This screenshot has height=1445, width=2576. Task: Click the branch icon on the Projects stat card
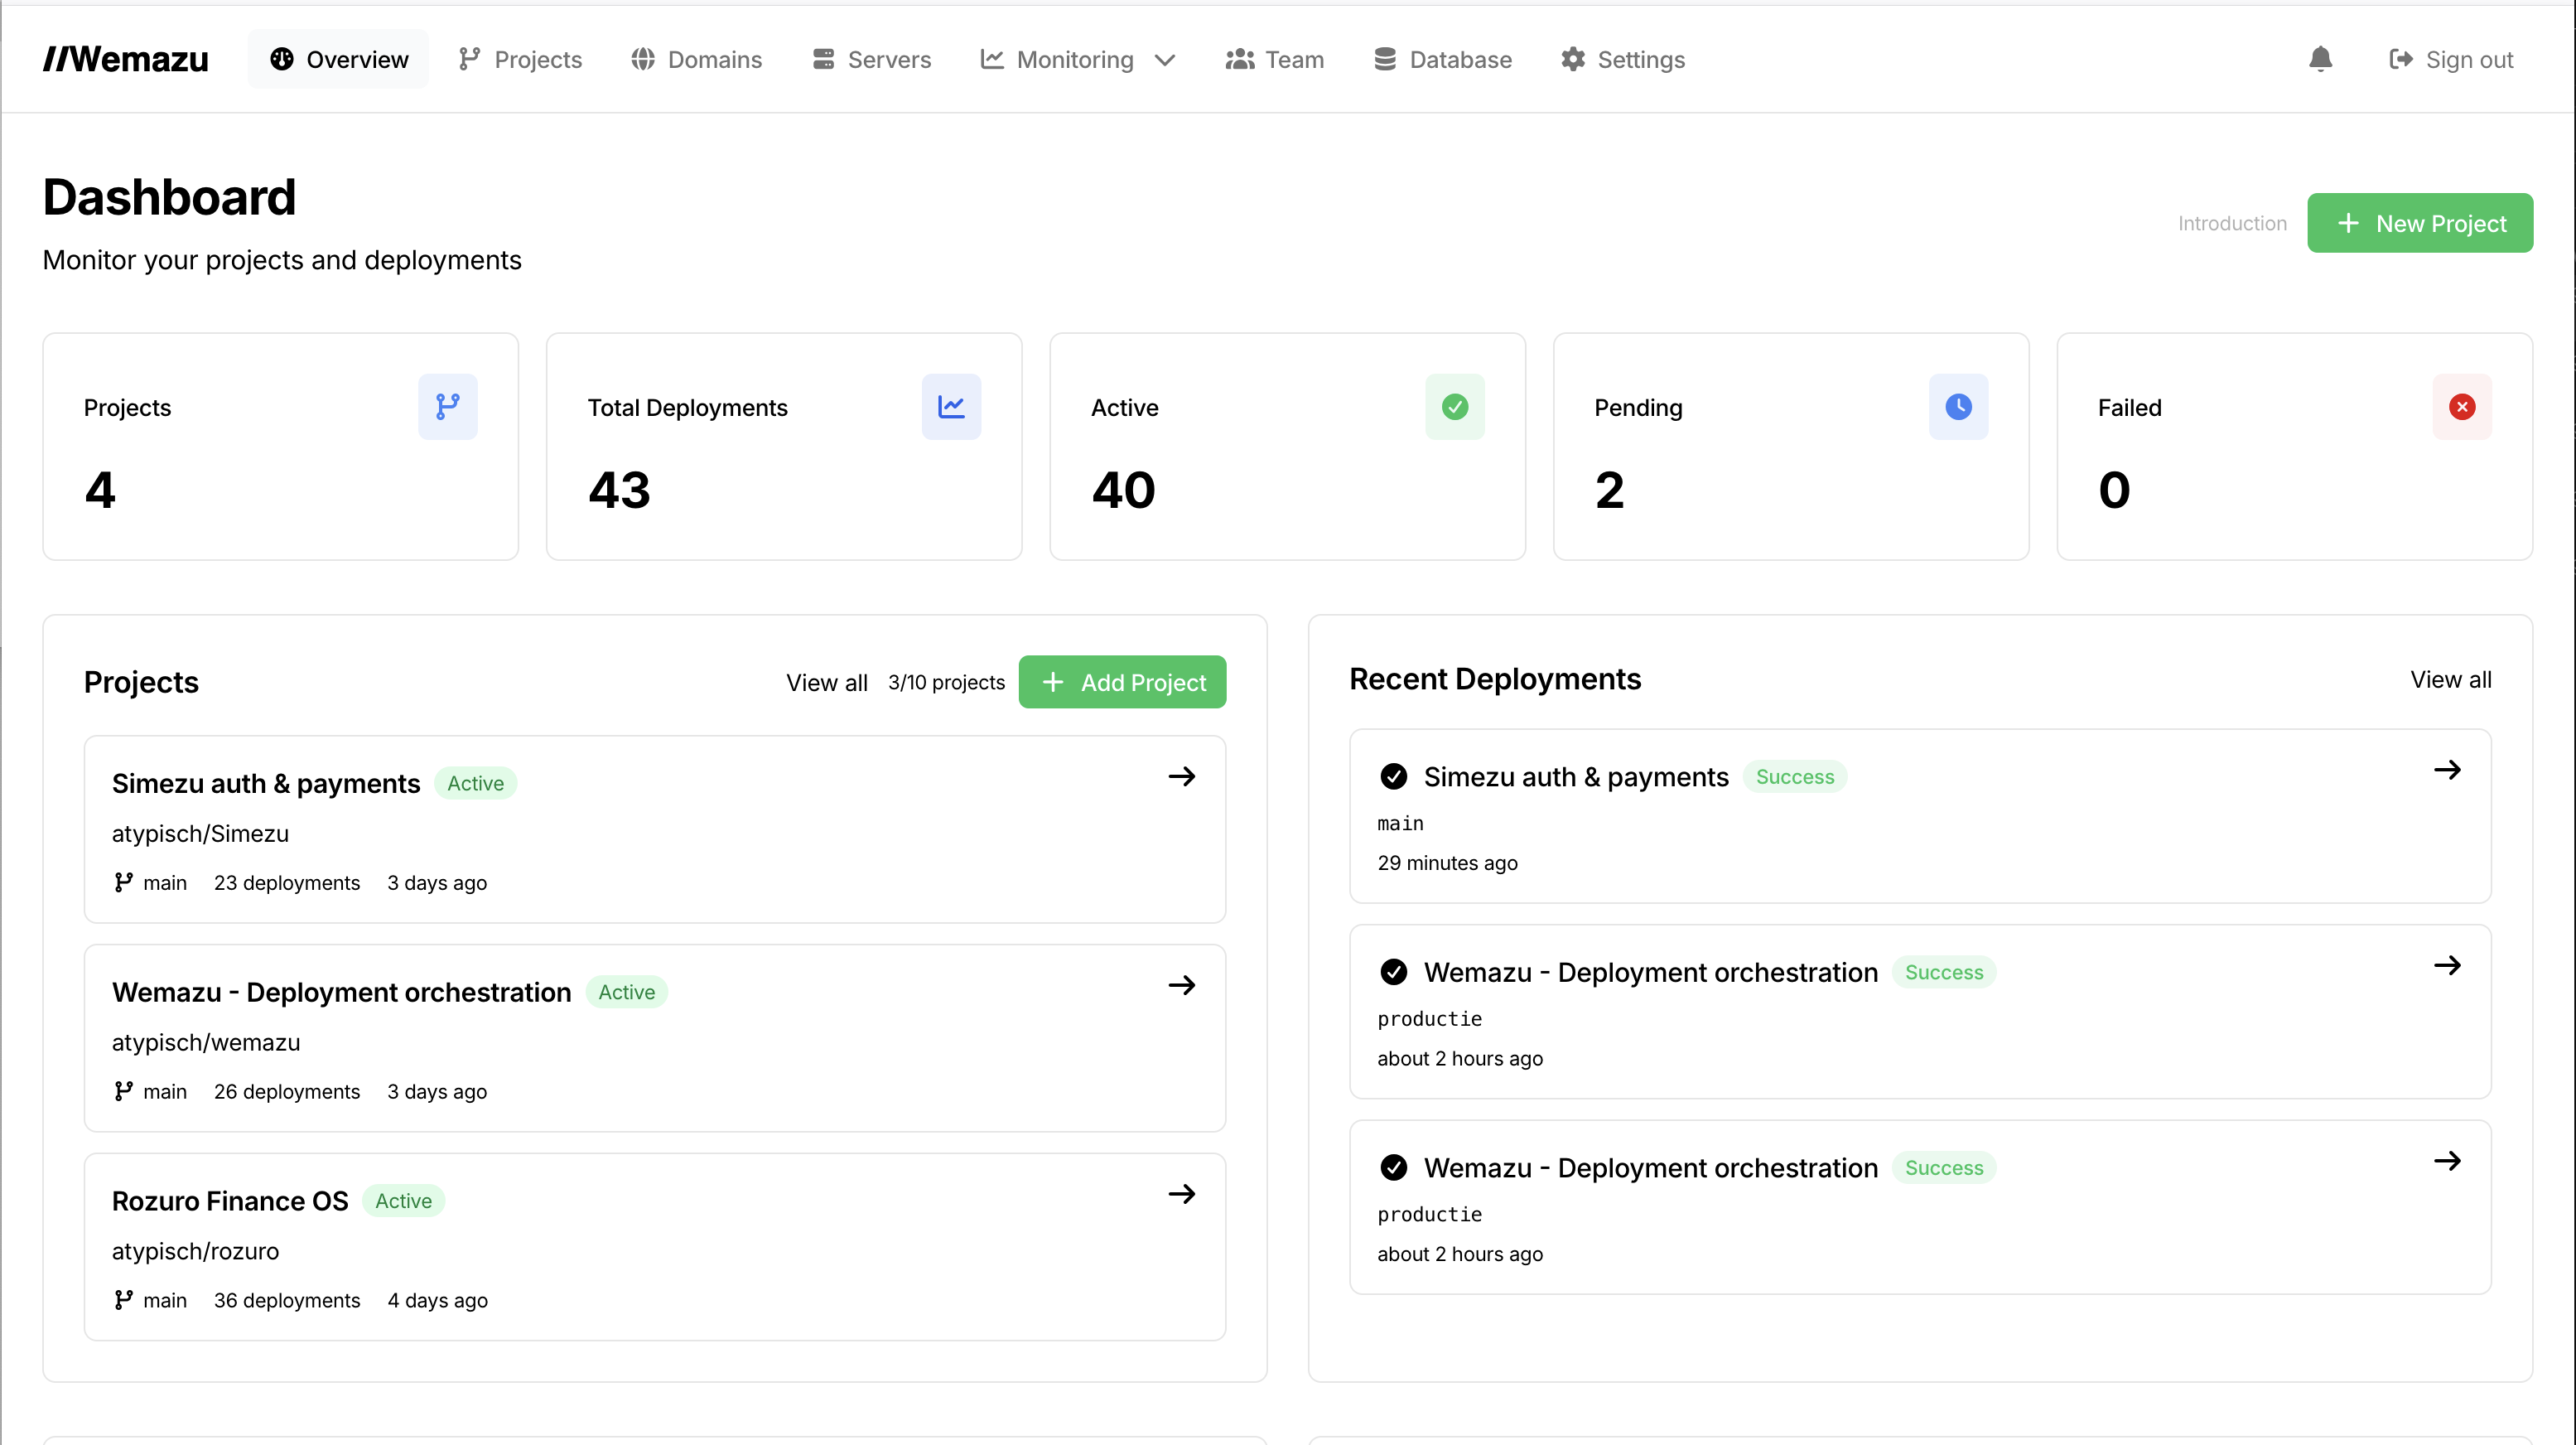pos(447,406)
